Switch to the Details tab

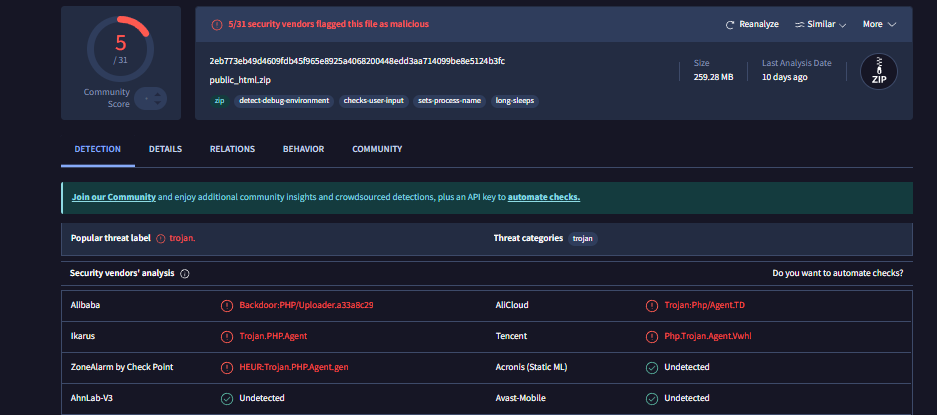[x=165, y=149]
